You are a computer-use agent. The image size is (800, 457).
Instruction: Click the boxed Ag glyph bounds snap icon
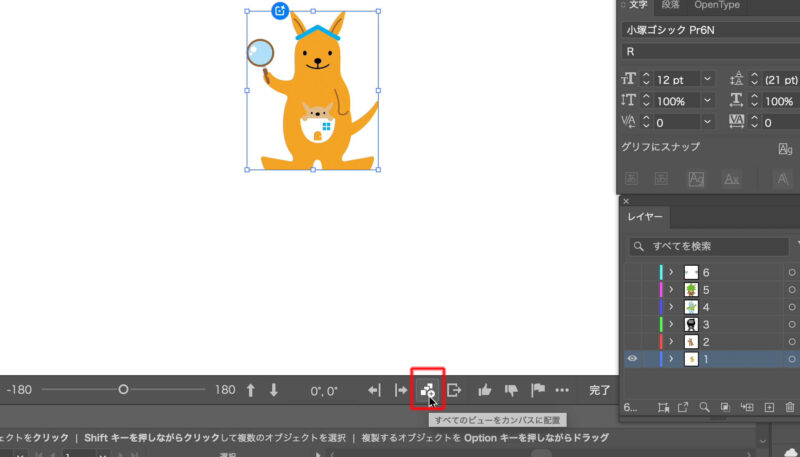pyautogui.click(x=696, y=179)
